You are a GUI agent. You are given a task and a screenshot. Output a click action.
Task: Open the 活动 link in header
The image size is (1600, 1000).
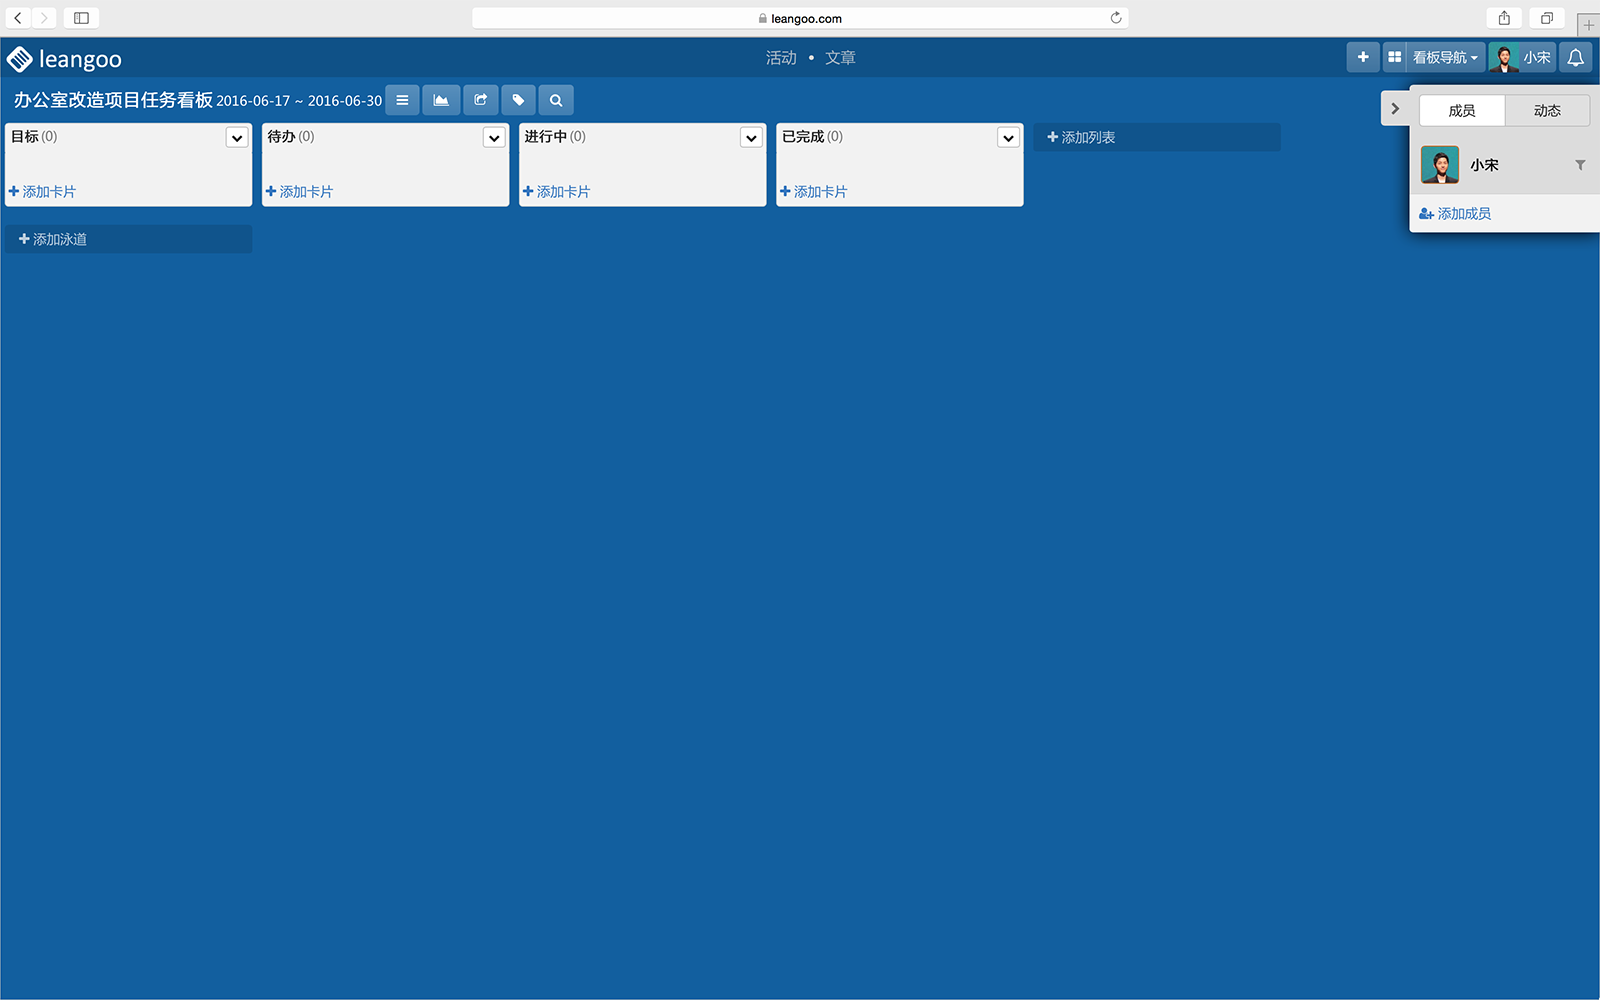[x=781, y=58]
